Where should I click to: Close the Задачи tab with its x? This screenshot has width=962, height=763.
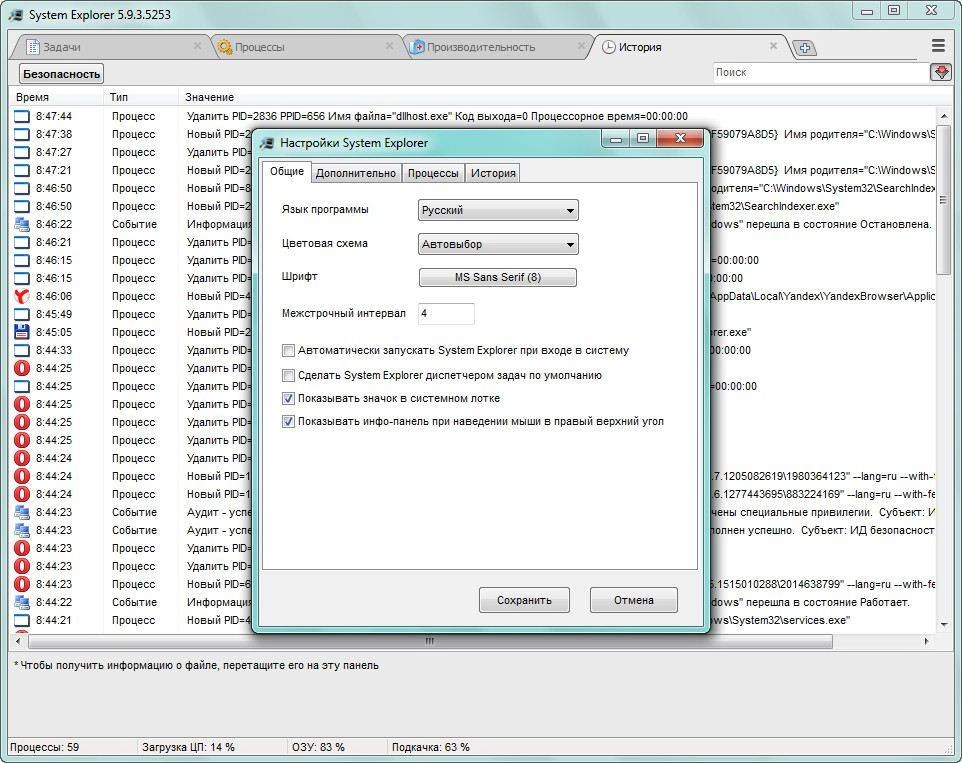(197, 46)
